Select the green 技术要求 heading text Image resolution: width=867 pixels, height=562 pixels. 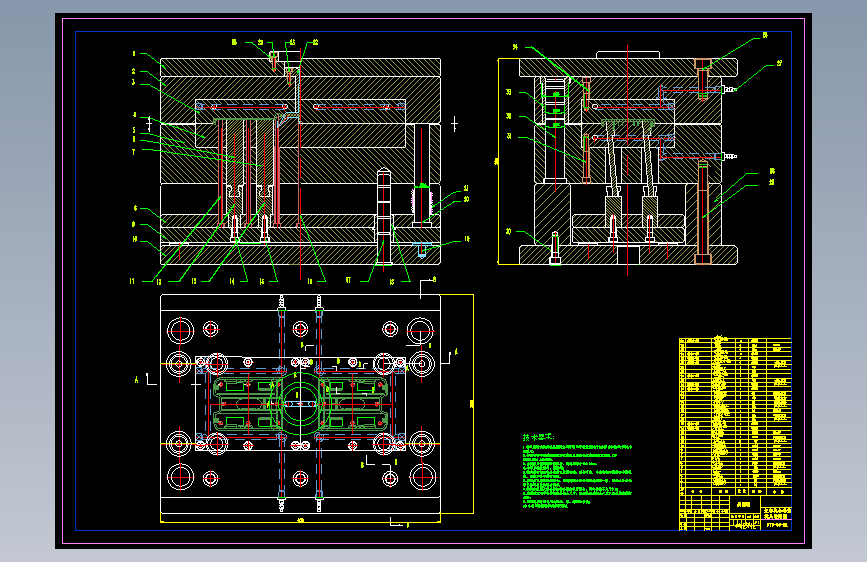tap(538, 438)
